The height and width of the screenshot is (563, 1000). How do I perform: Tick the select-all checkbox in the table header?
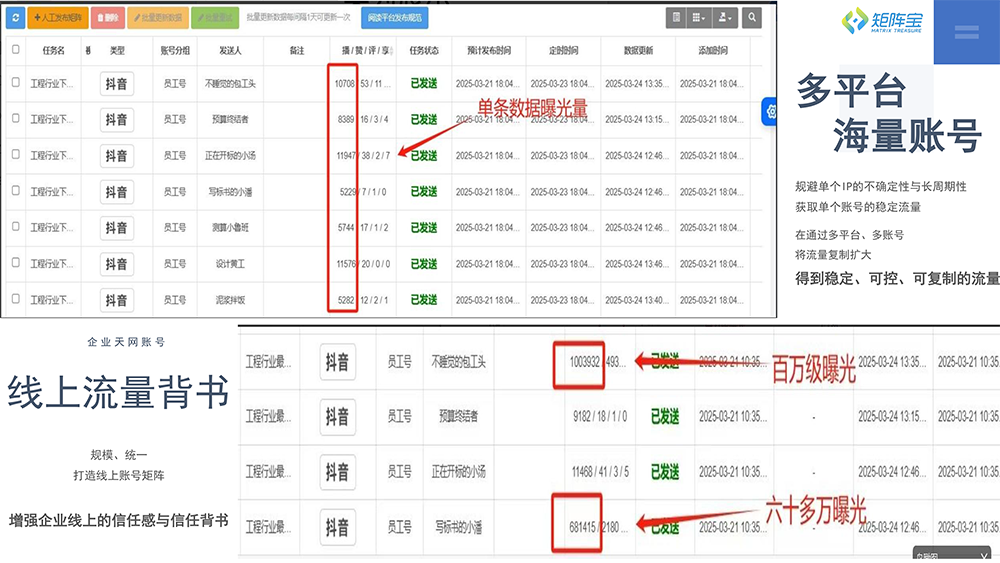coord(16,49)
